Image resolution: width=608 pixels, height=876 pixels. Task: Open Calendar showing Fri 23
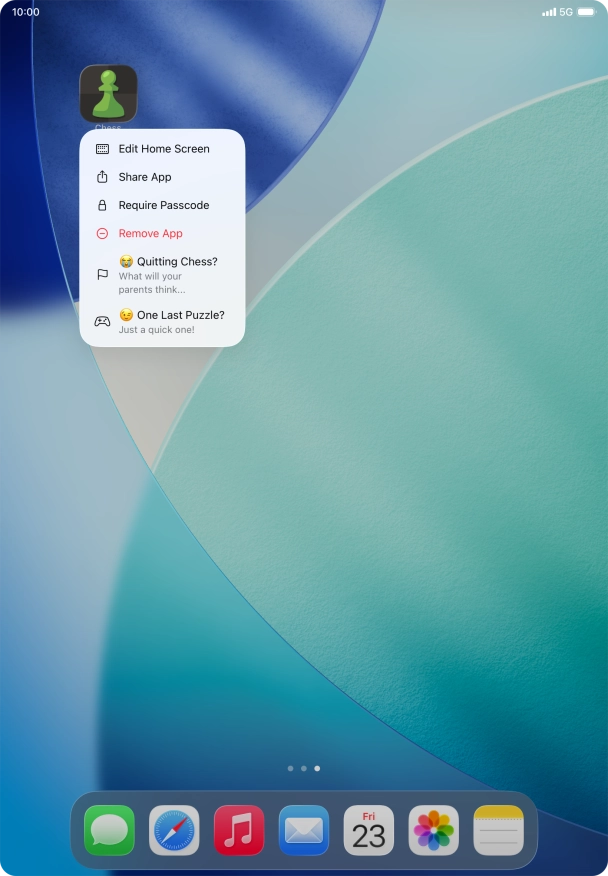click(x=369, y=830)
